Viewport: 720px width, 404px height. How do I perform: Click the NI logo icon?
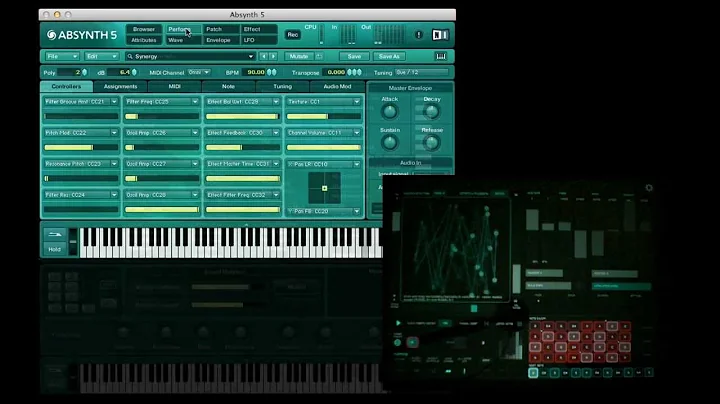(x=440, y=35)
